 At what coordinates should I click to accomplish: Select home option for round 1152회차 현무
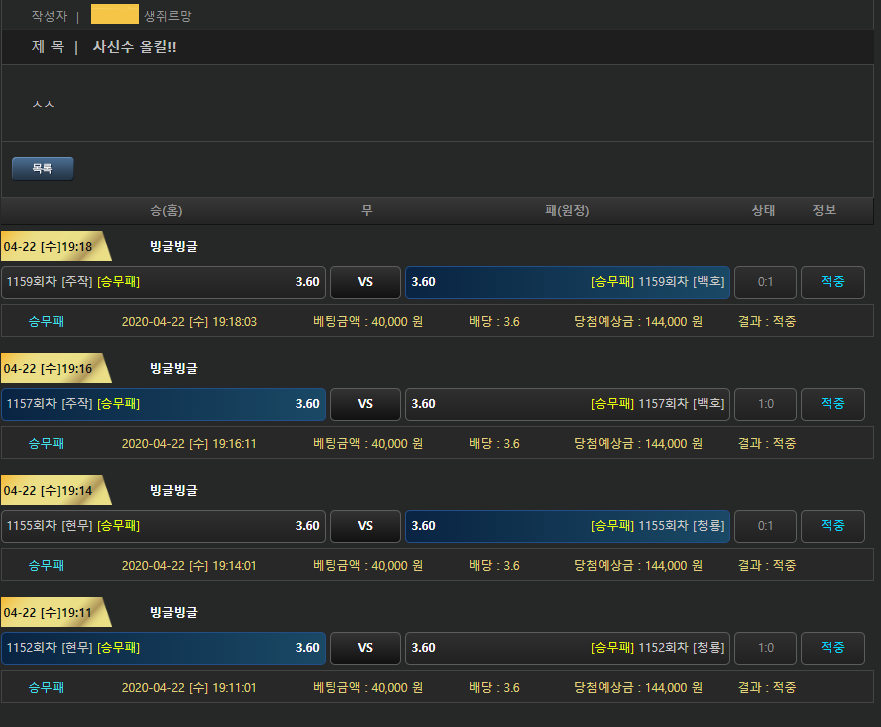pyautogui.click(x=163, y=648)
